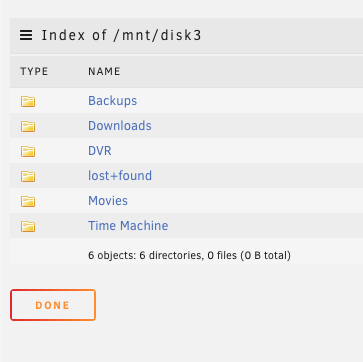Click the Downloads folder icon

click(28, 126)
